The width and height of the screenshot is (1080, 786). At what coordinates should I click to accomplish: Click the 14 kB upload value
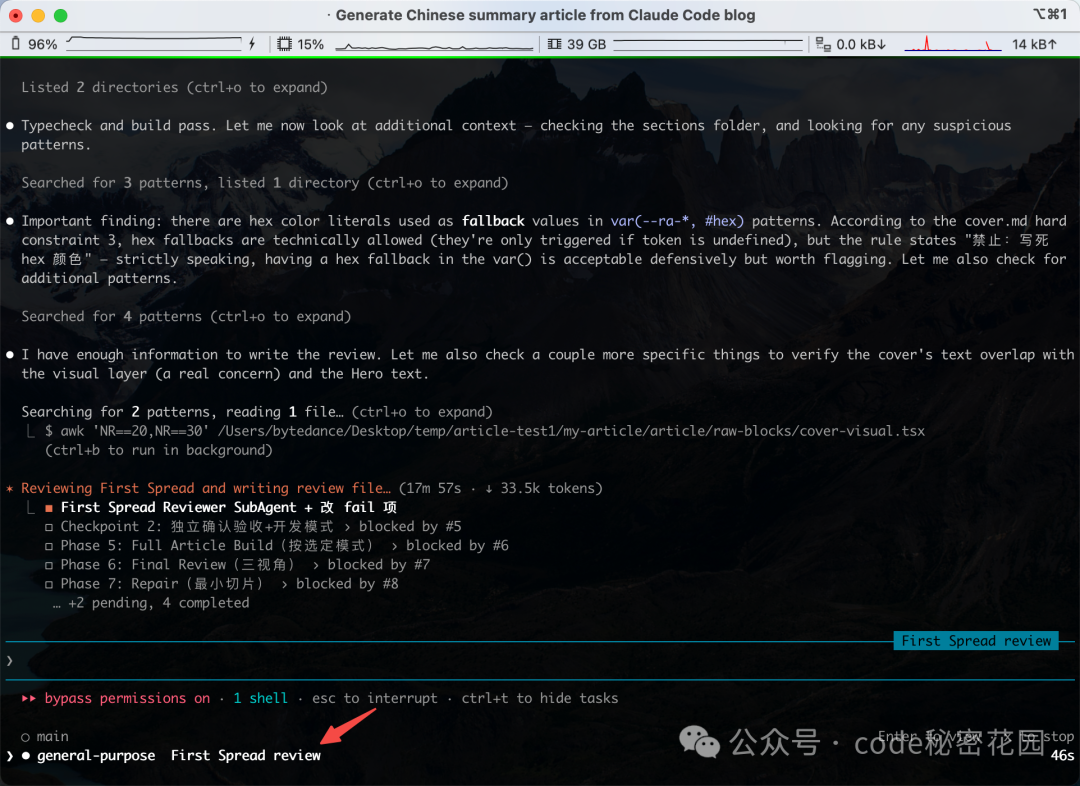[1034, 44]
